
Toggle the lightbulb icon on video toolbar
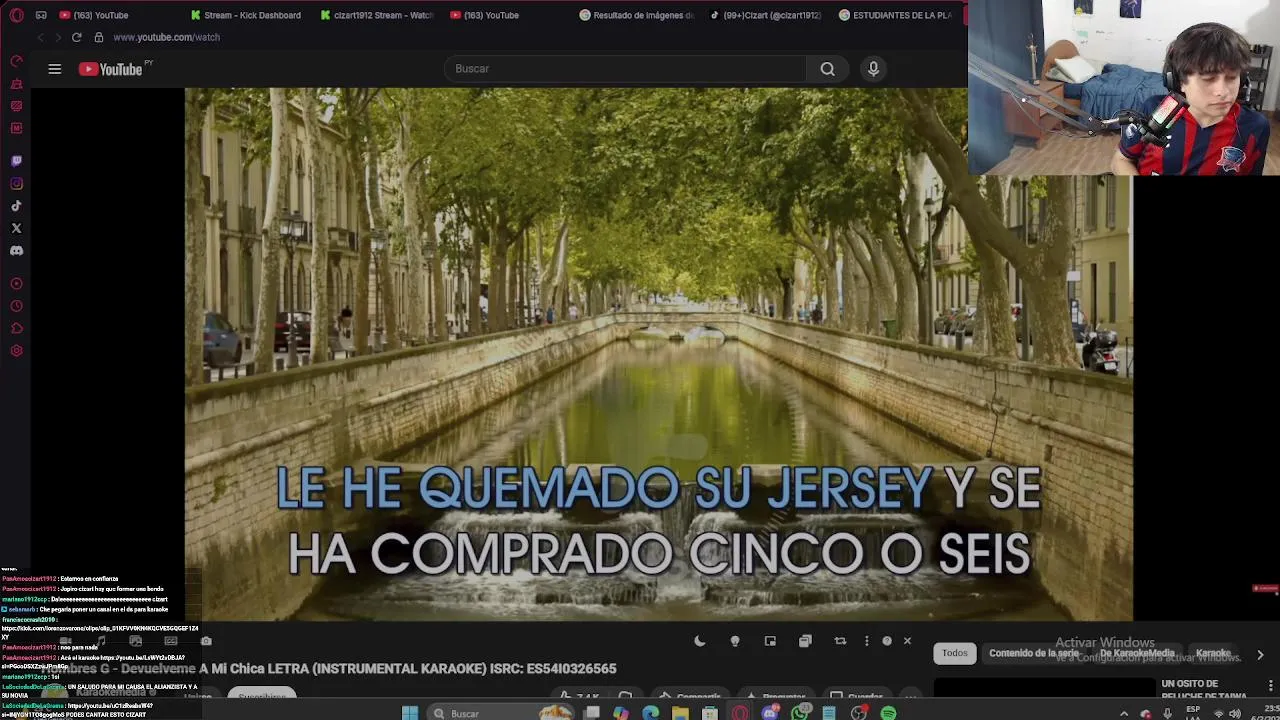[735, 641]
